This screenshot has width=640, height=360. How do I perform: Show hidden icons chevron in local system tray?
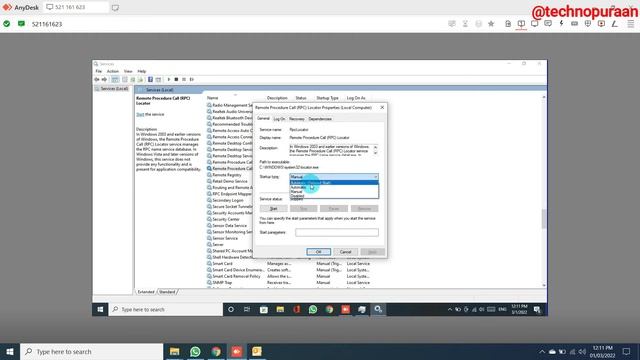(542, 351)
